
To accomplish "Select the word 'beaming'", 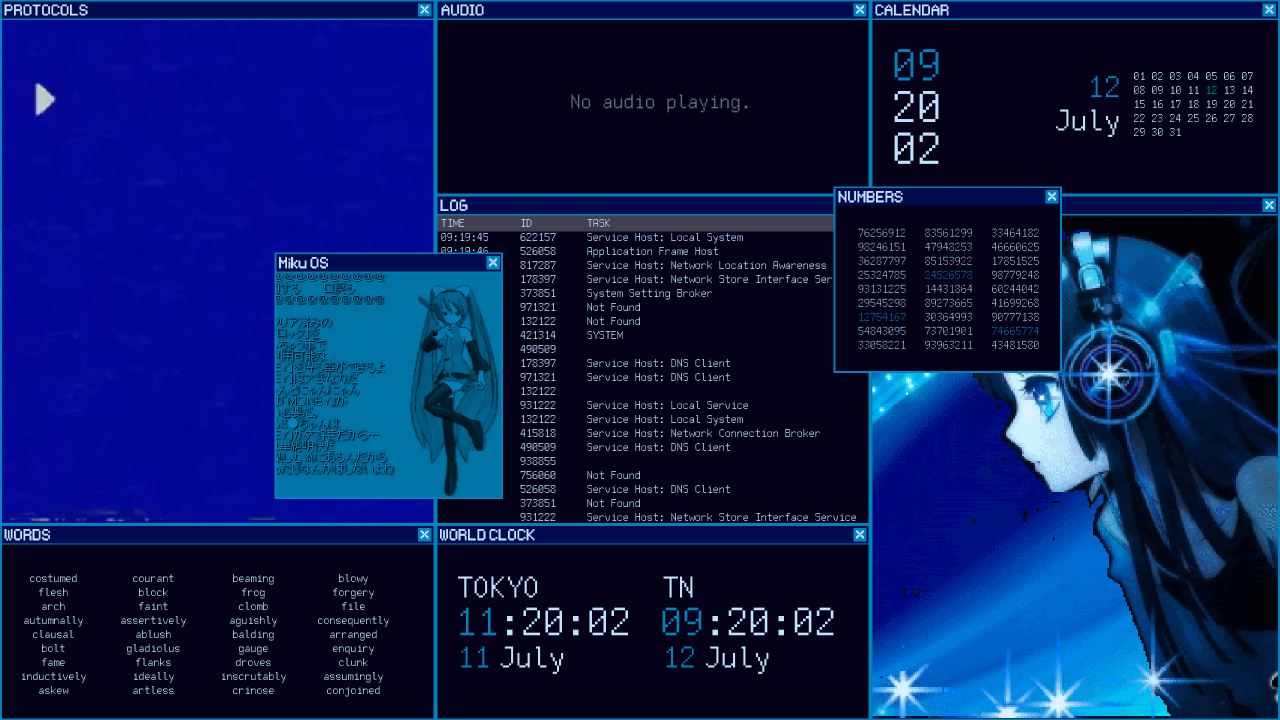I will point(253,579).
